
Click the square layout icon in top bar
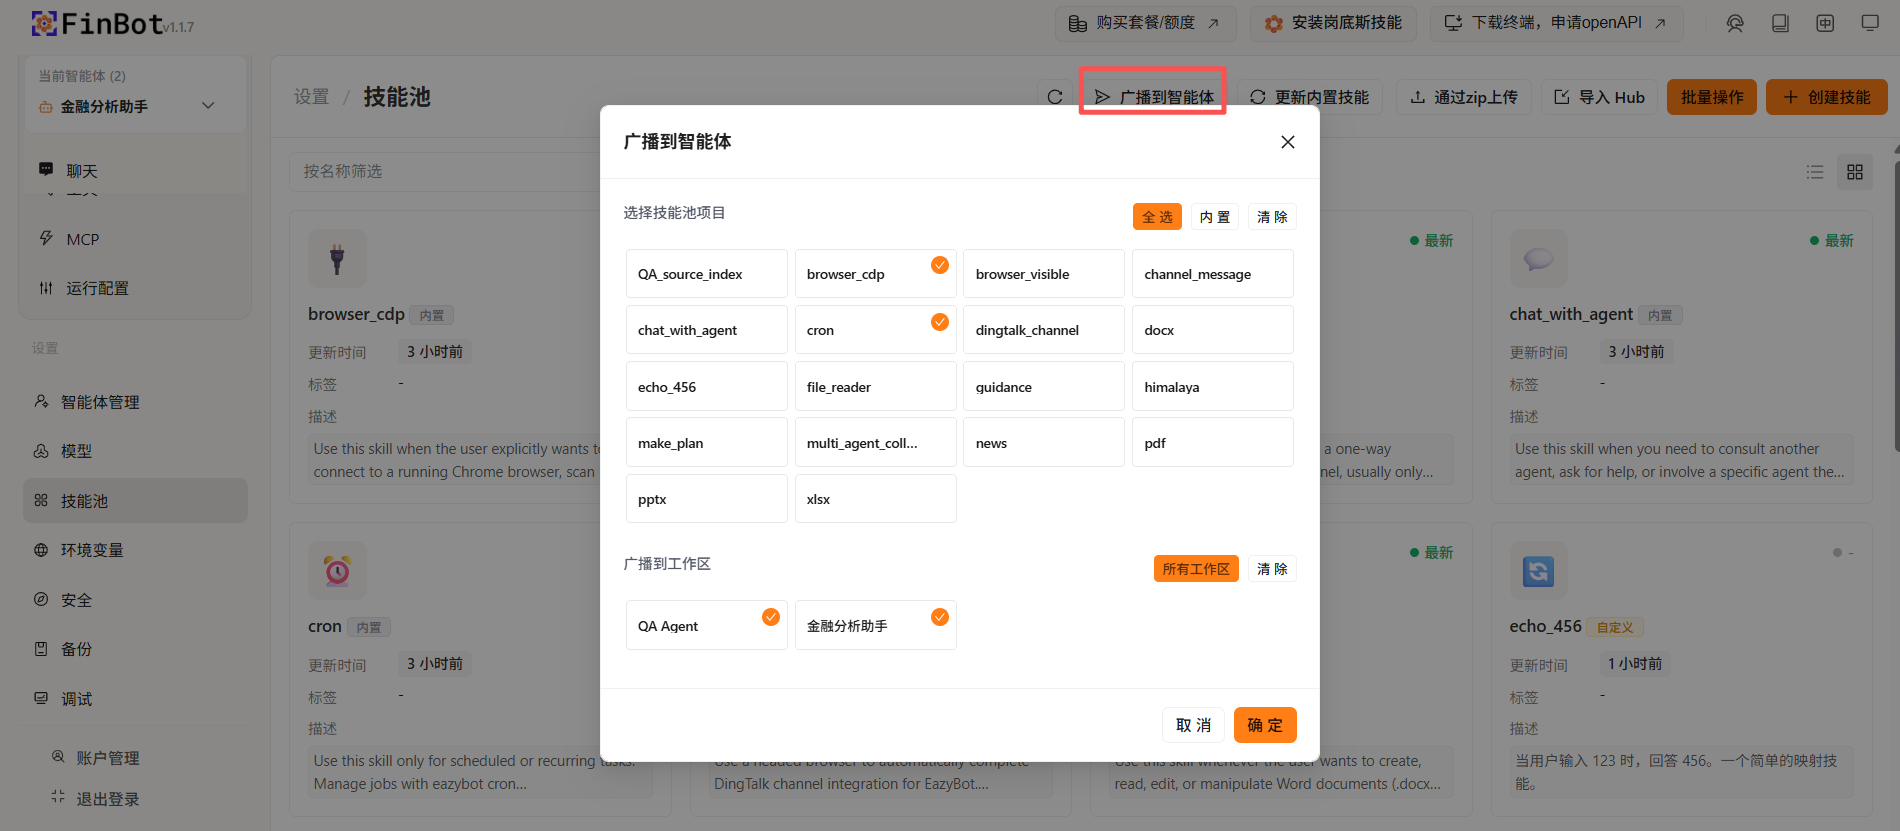(1825, 23)
